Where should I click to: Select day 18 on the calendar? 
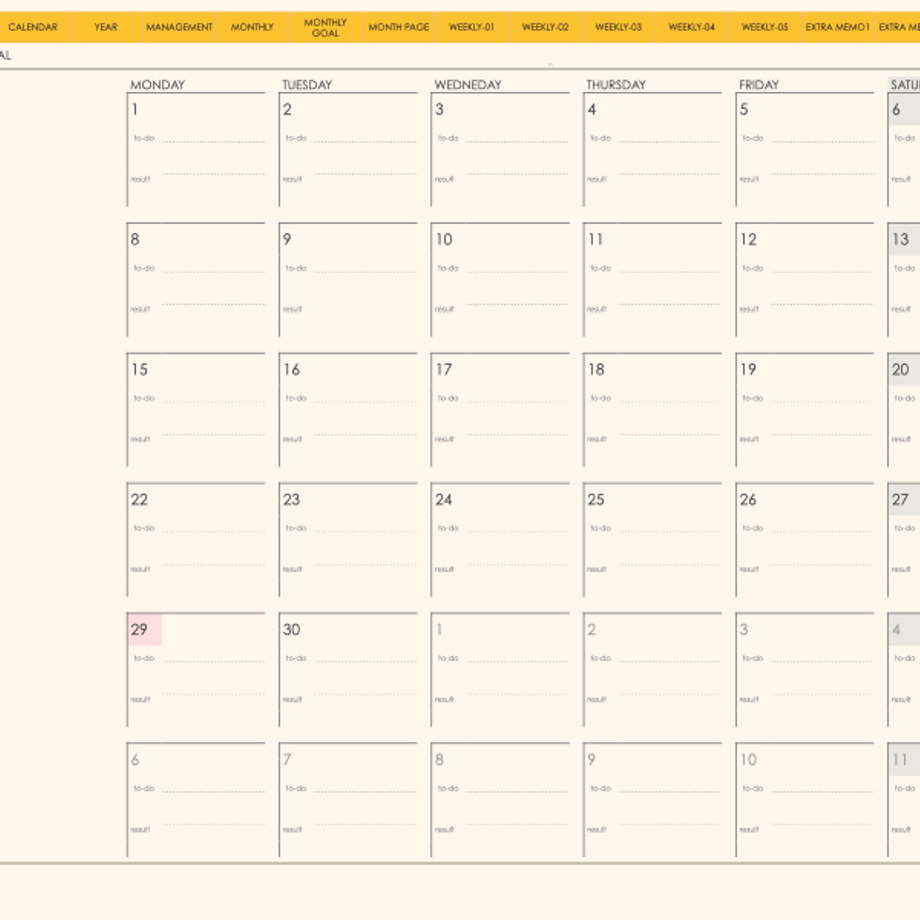point(596,370)
